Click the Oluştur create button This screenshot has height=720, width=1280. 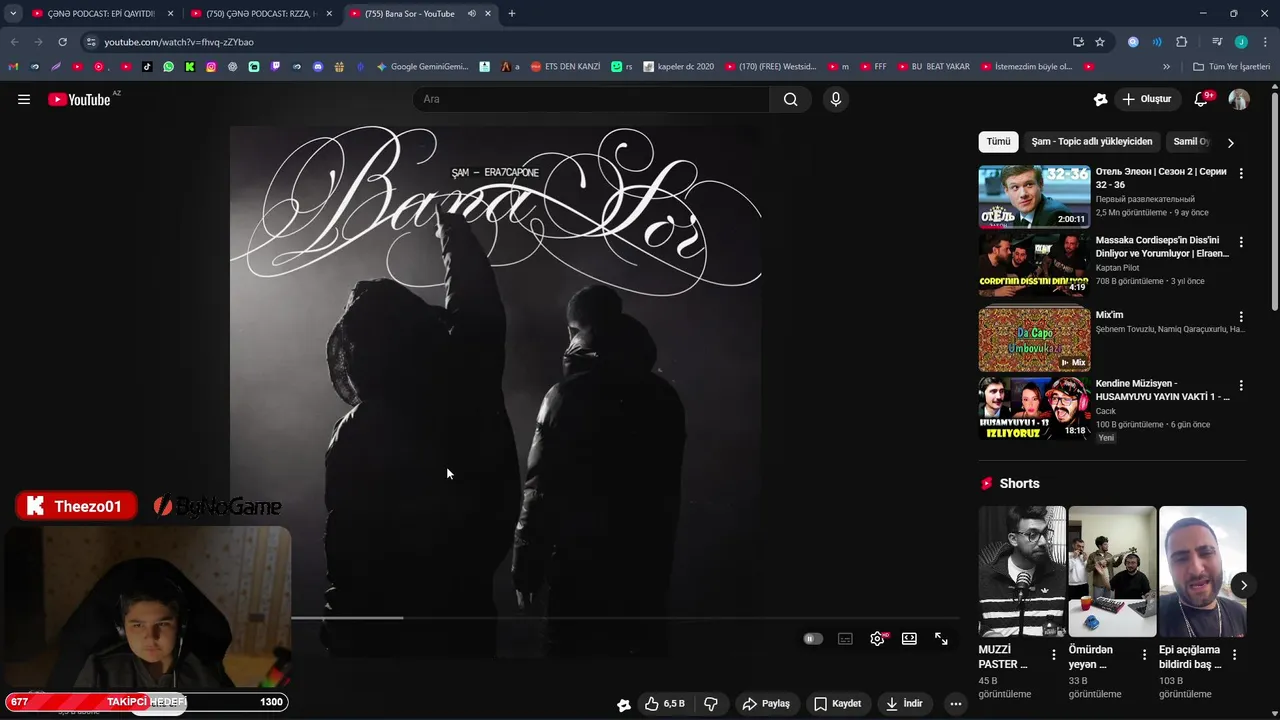[x=1147, y=99]
